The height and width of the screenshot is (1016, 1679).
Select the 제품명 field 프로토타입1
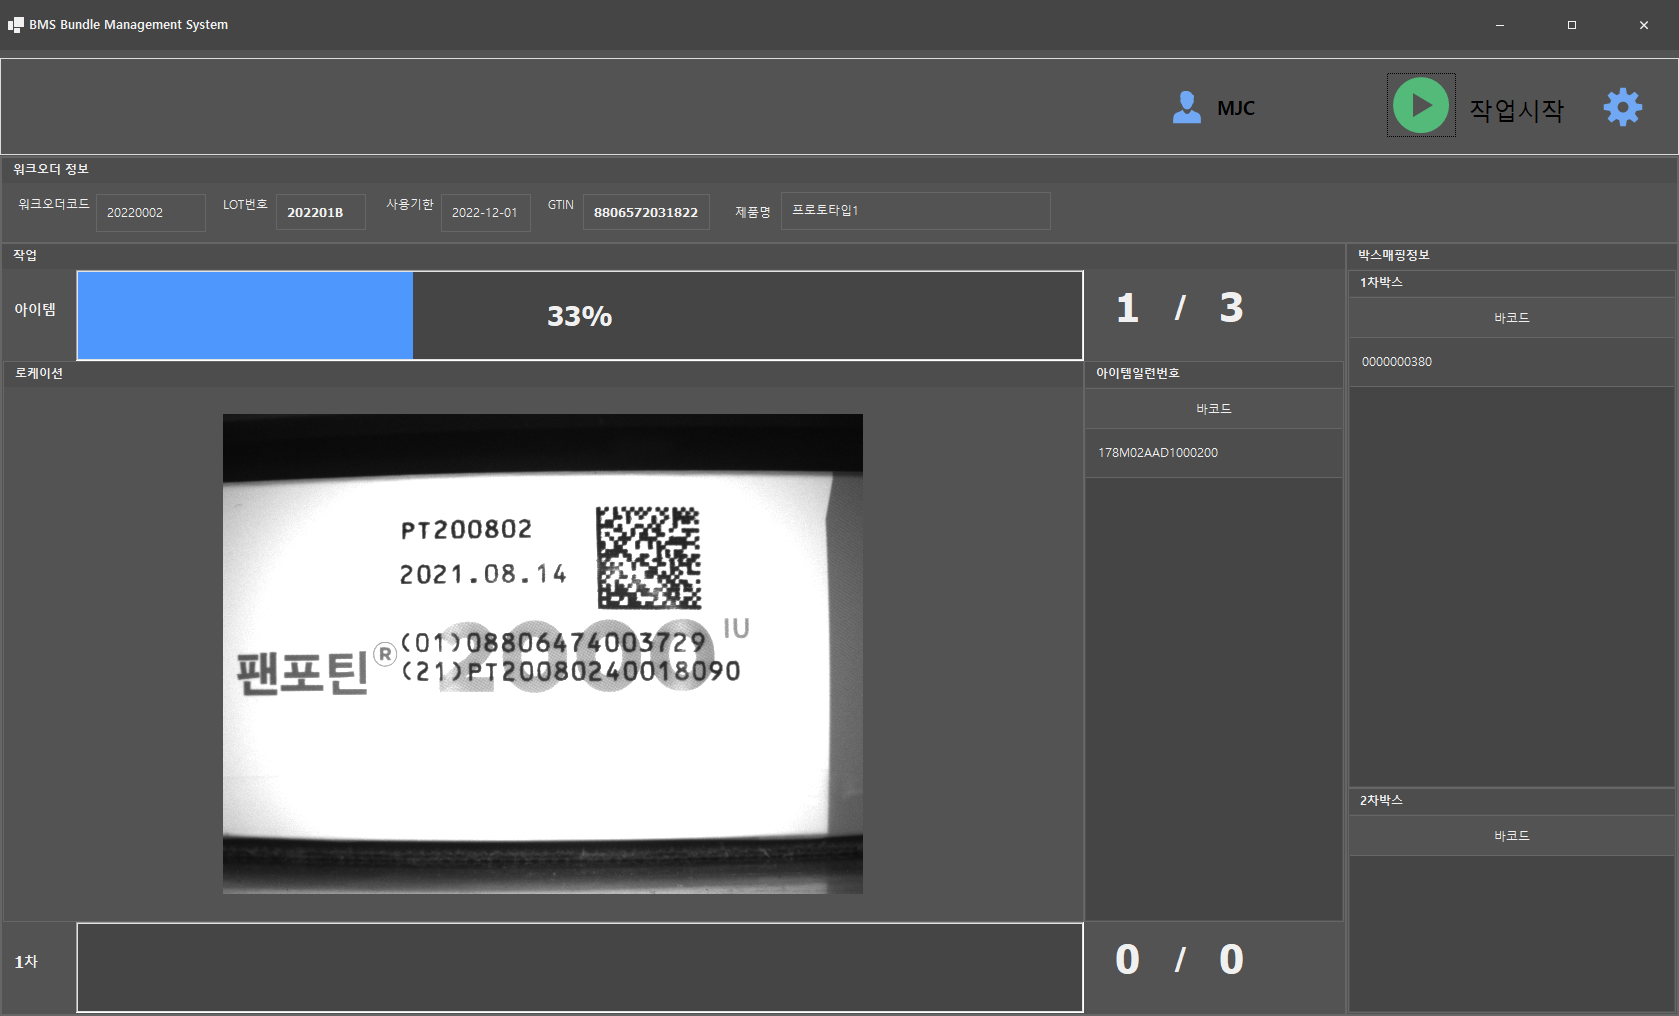(916, 211)
